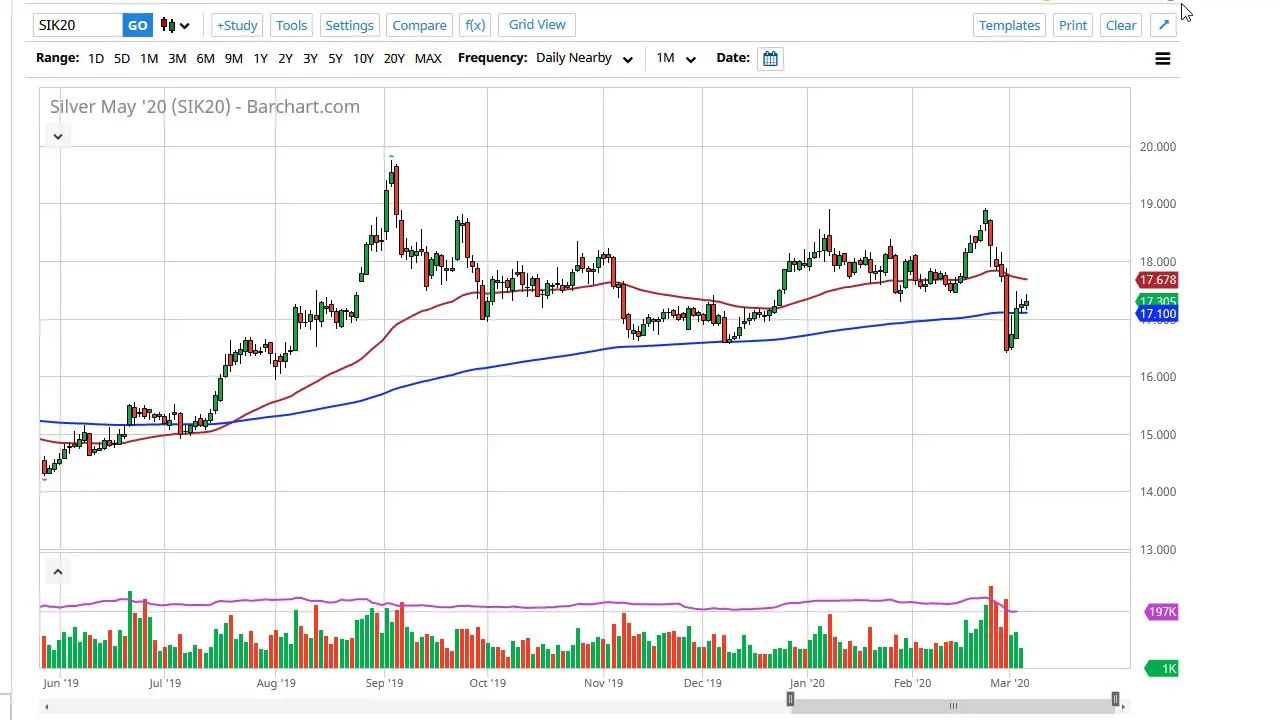This screenshot has height=720, width=1280.
Task: Switch to Grid View
Action: point(537,24)
